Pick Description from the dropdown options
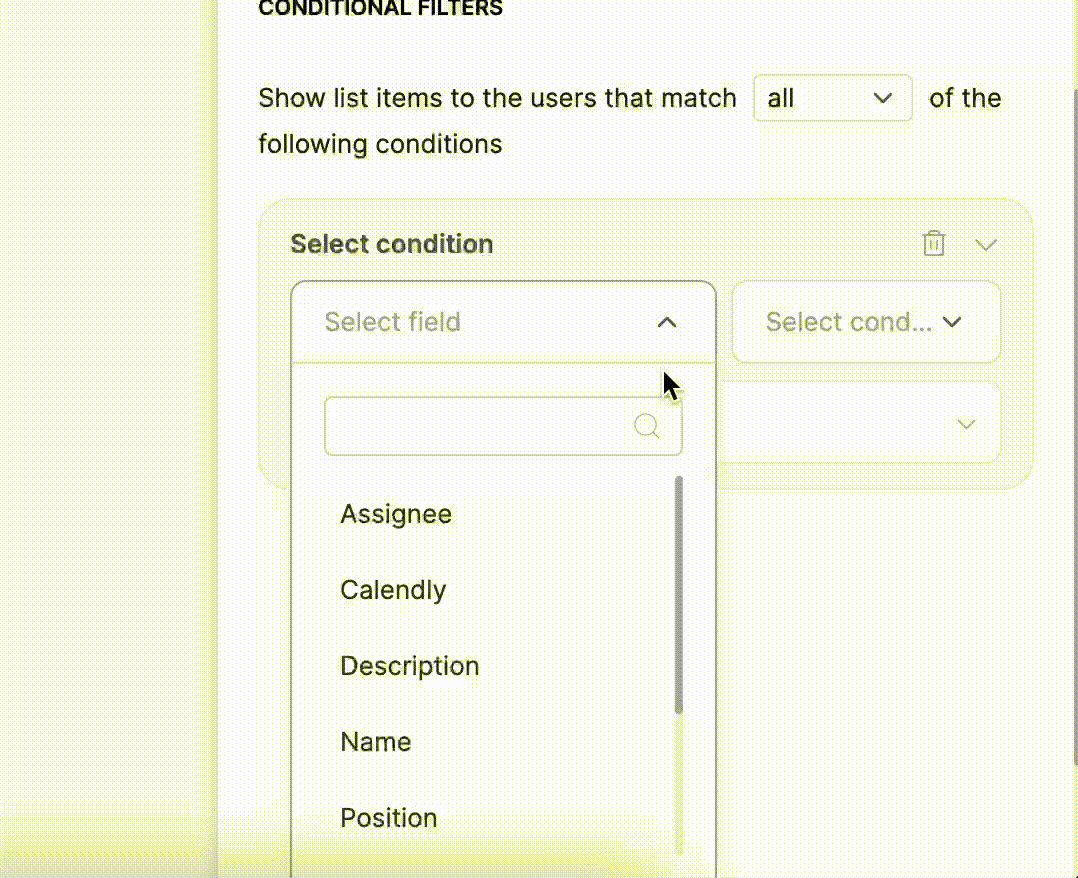Screen dimensions: 1078x878 (409, 665)
